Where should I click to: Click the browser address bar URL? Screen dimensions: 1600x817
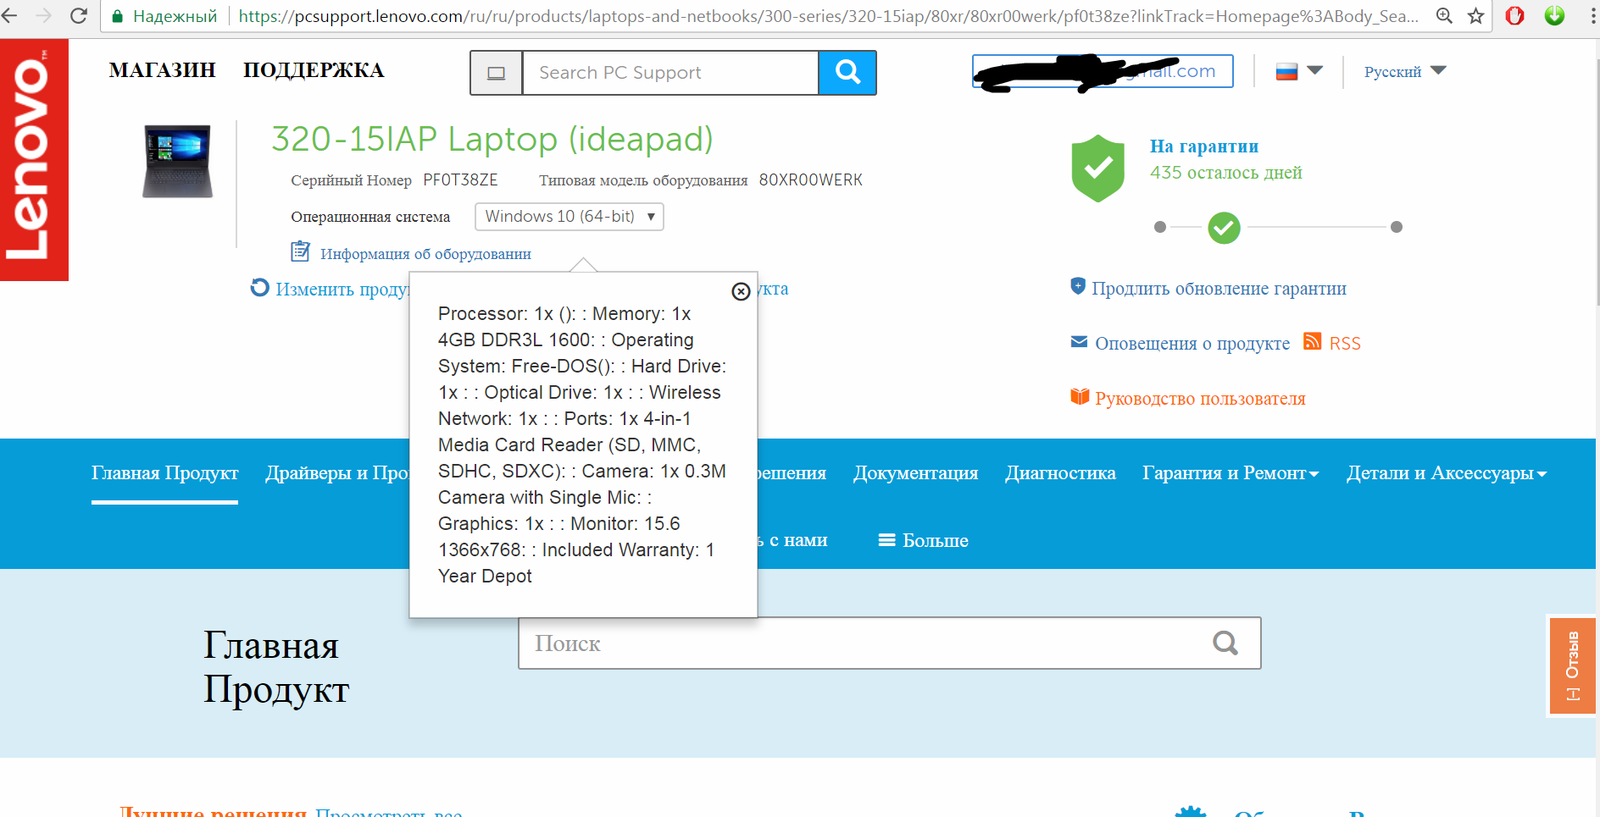click(x=828, y=16)
